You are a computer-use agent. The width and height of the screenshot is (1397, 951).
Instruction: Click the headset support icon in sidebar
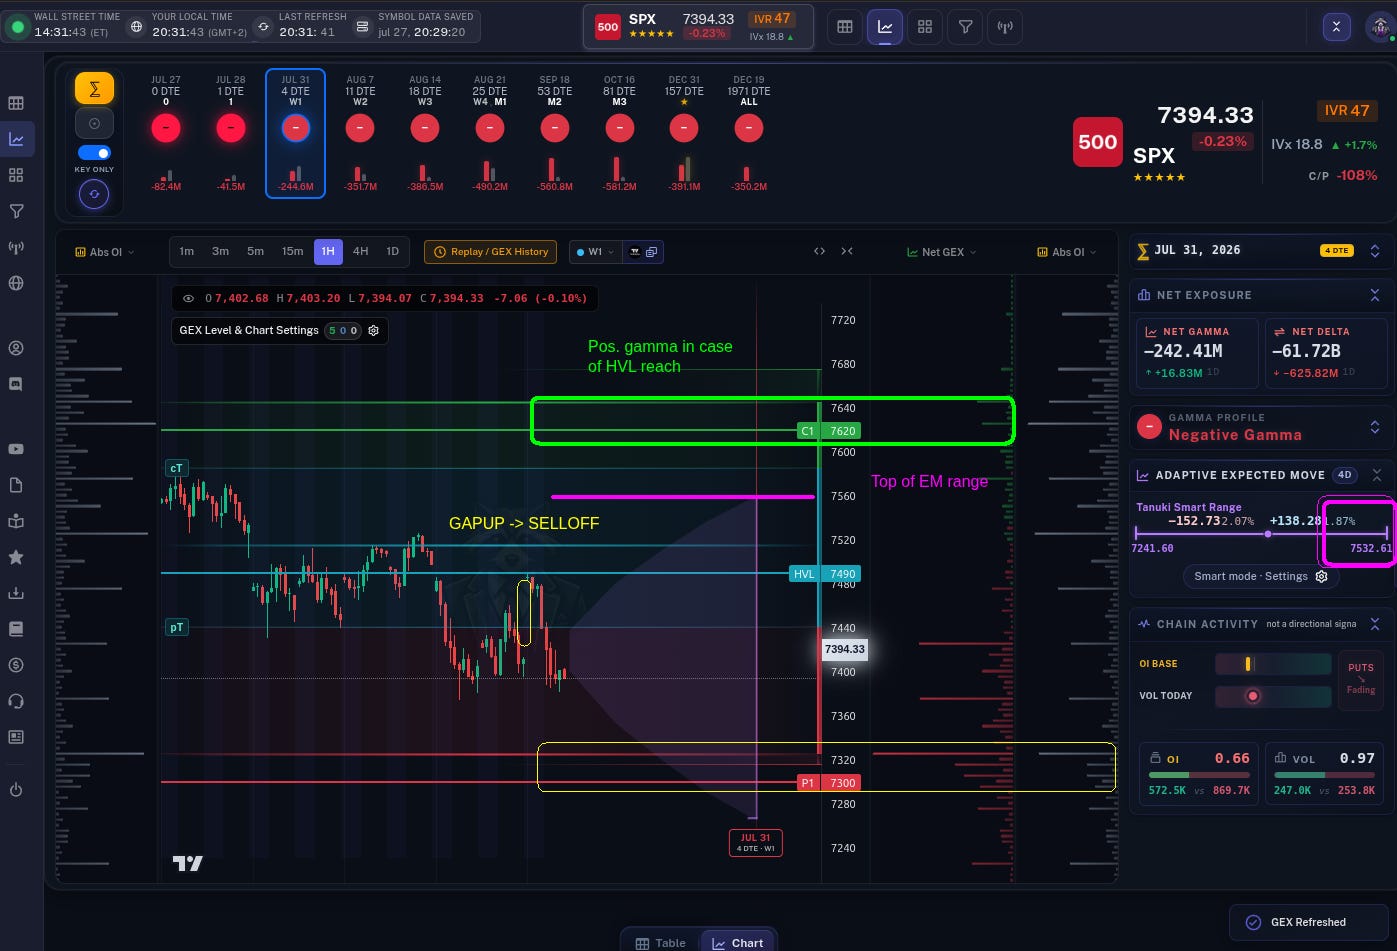16,701
